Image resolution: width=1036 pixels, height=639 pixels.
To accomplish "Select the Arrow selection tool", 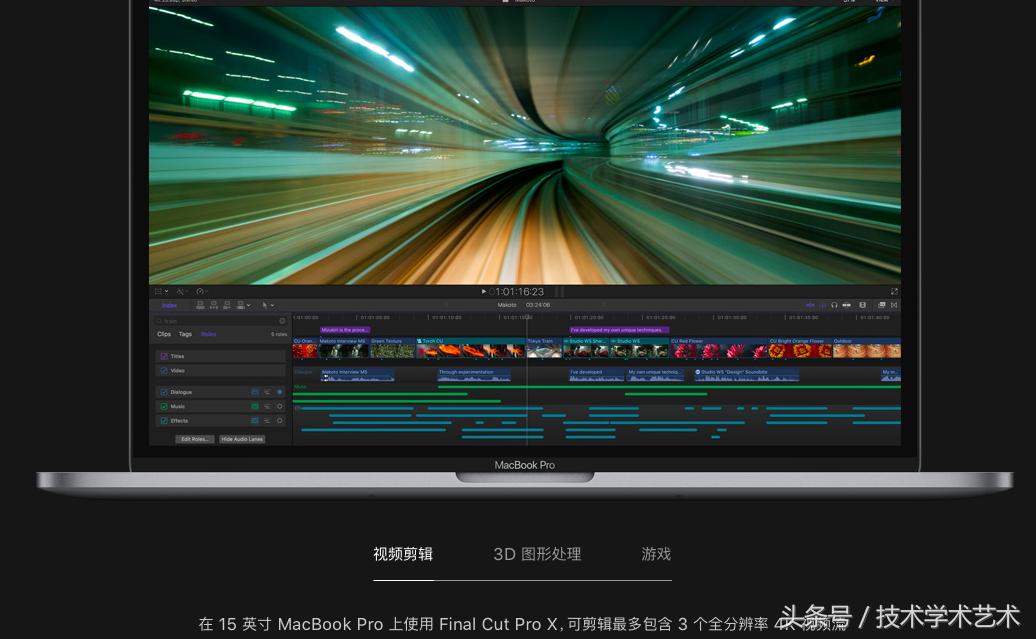I will pos(264,303).
